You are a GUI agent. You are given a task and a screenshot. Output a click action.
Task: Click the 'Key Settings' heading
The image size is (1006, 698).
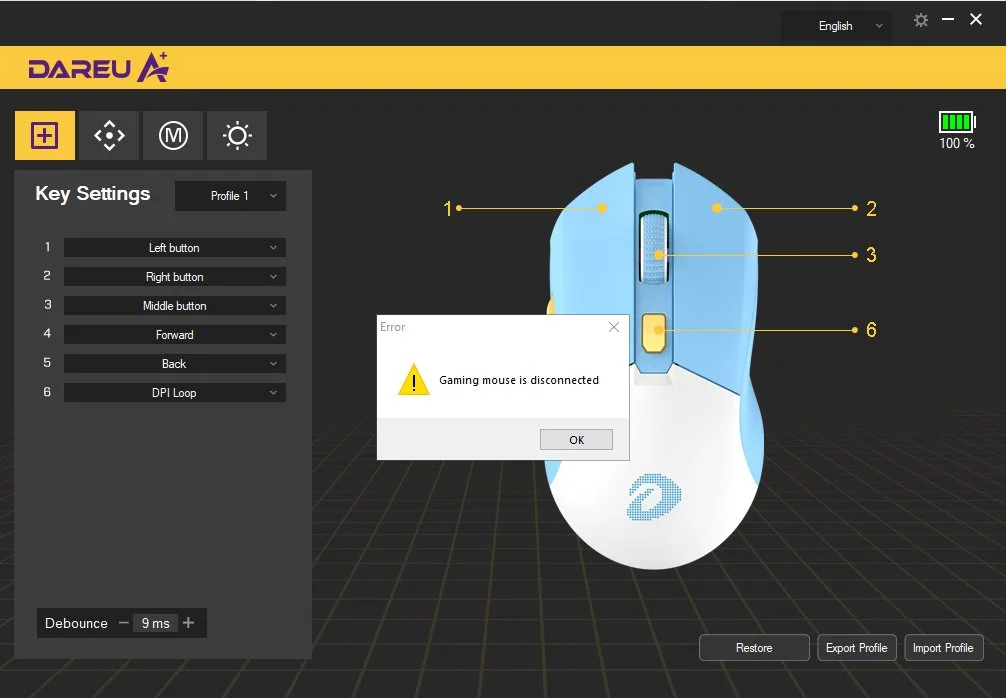click(93, 194)
